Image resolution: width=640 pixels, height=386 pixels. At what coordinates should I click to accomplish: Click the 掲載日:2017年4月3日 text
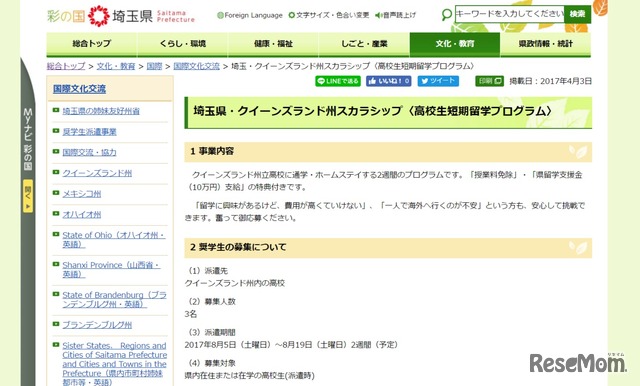(550, 81)
